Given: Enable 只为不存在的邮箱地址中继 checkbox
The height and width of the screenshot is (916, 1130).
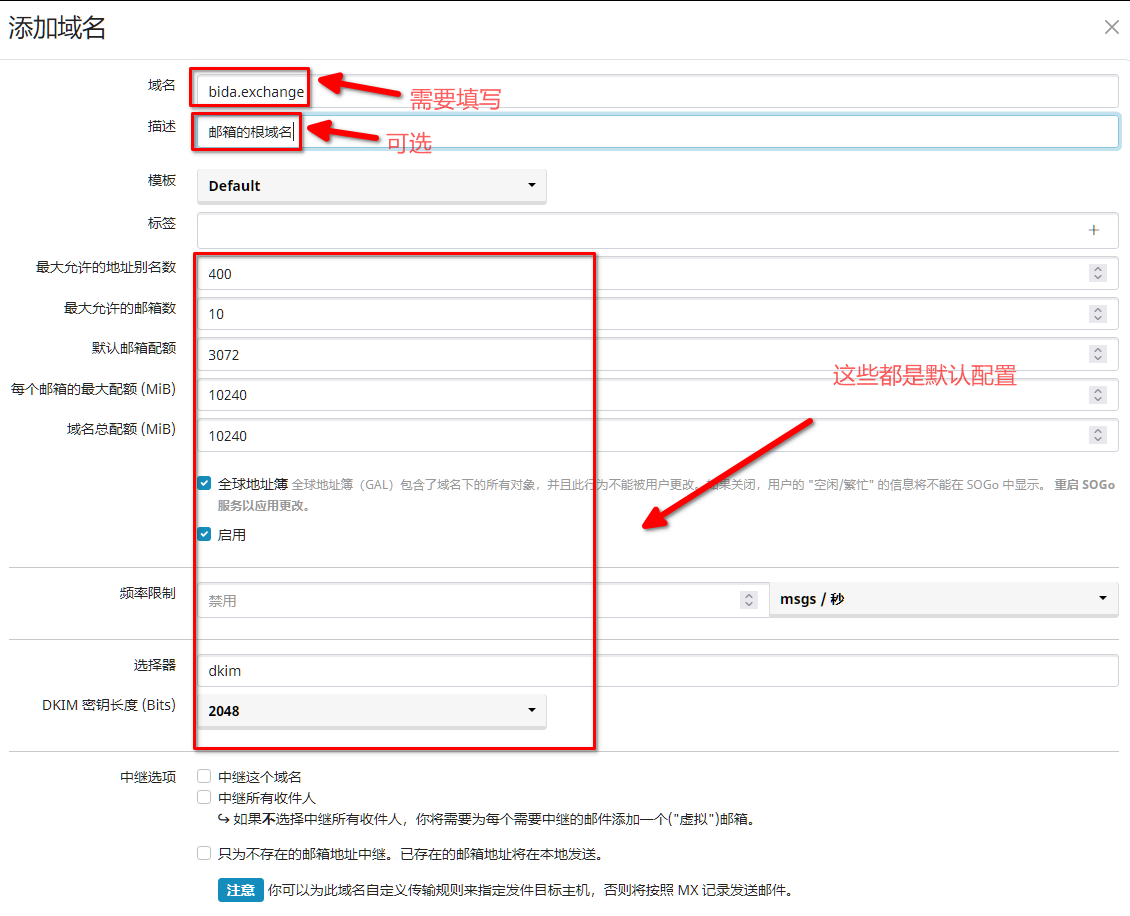Looking at the screenshot, I should (x=204, y=854).
